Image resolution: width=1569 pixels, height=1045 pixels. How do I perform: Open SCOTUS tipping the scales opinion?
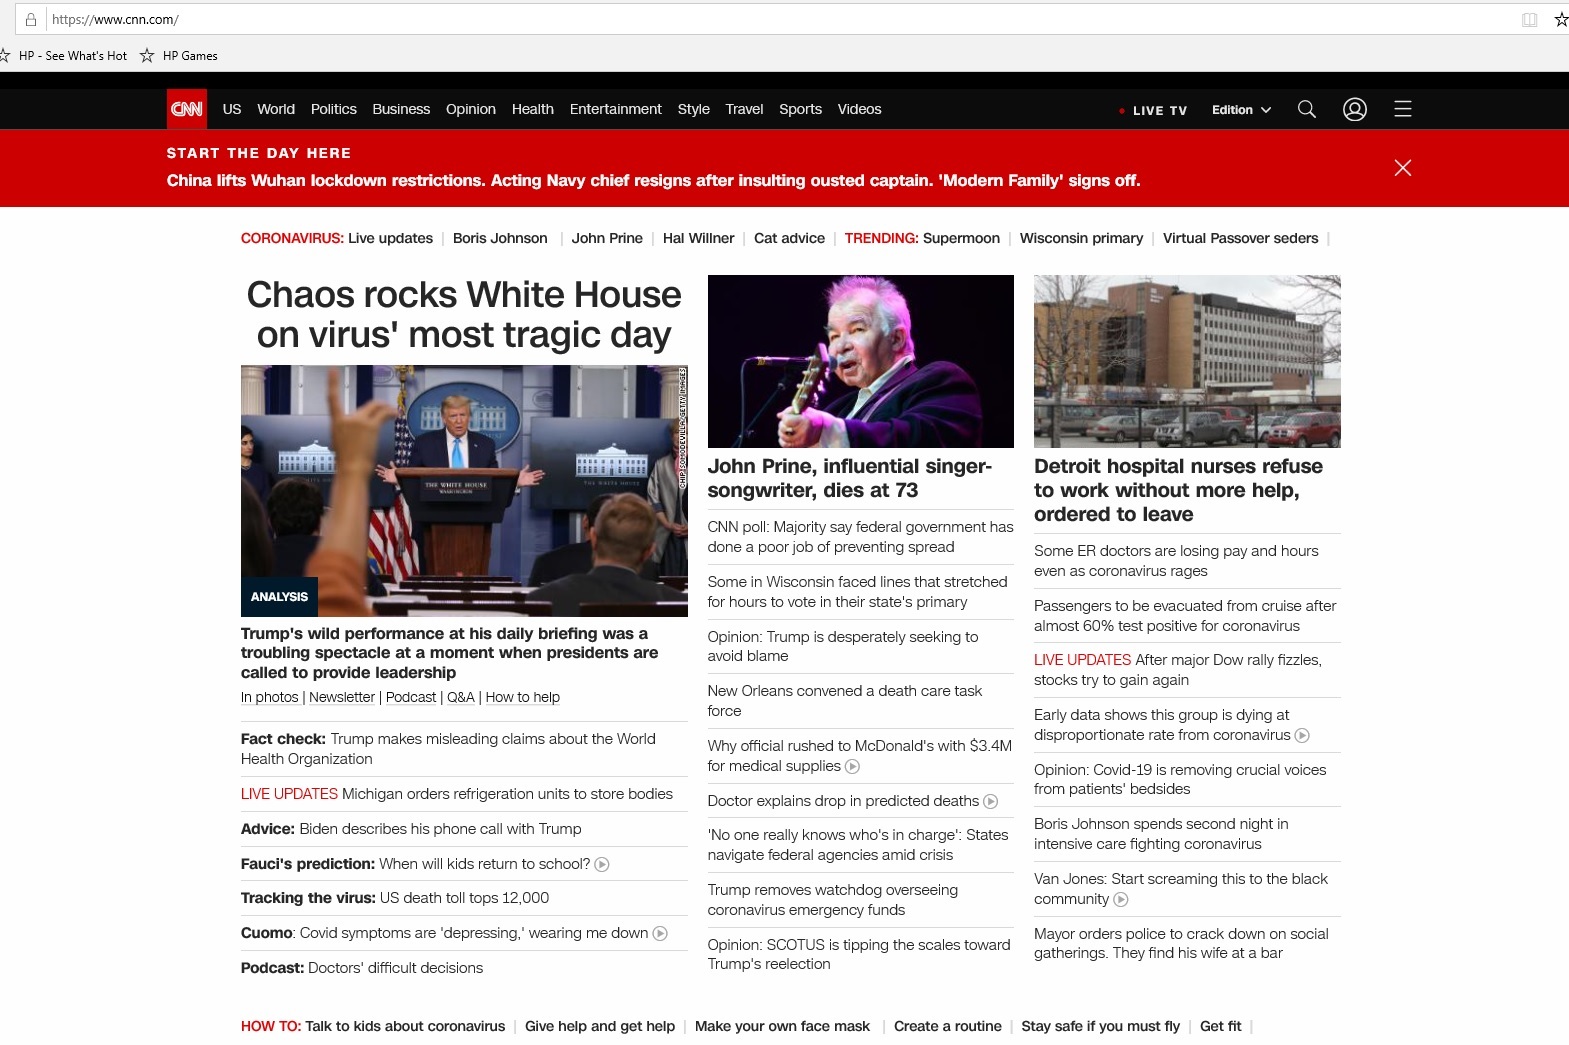(859, 954)
